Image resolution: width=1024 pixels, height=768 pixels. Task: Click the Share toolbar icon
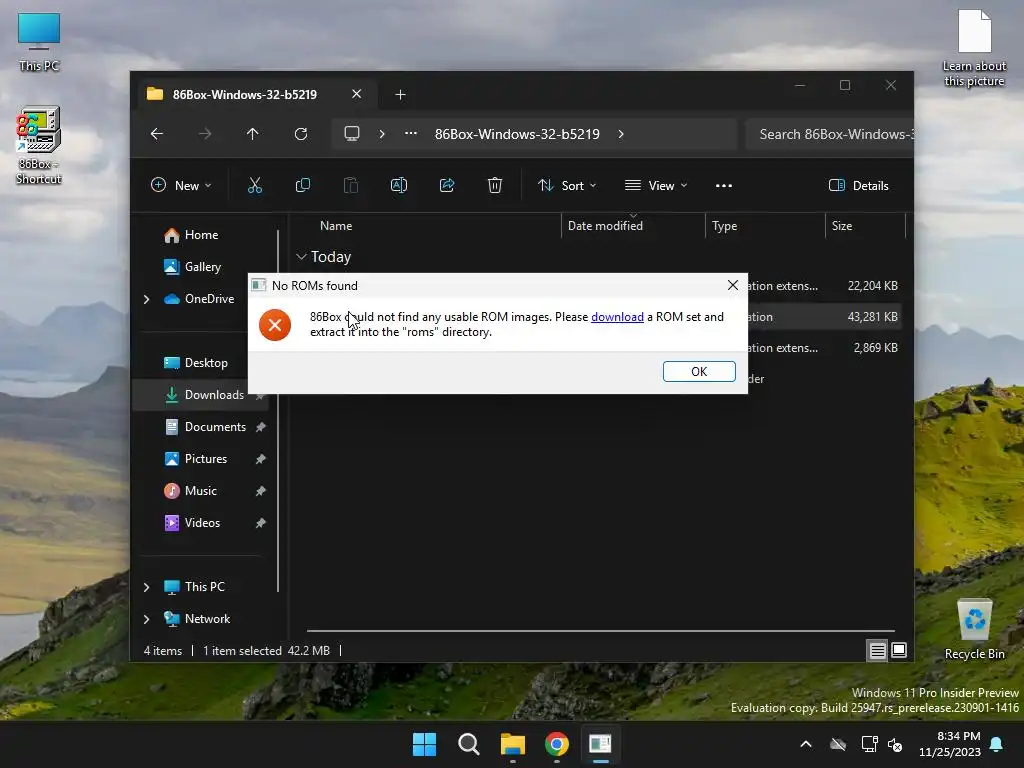[447, 185]
